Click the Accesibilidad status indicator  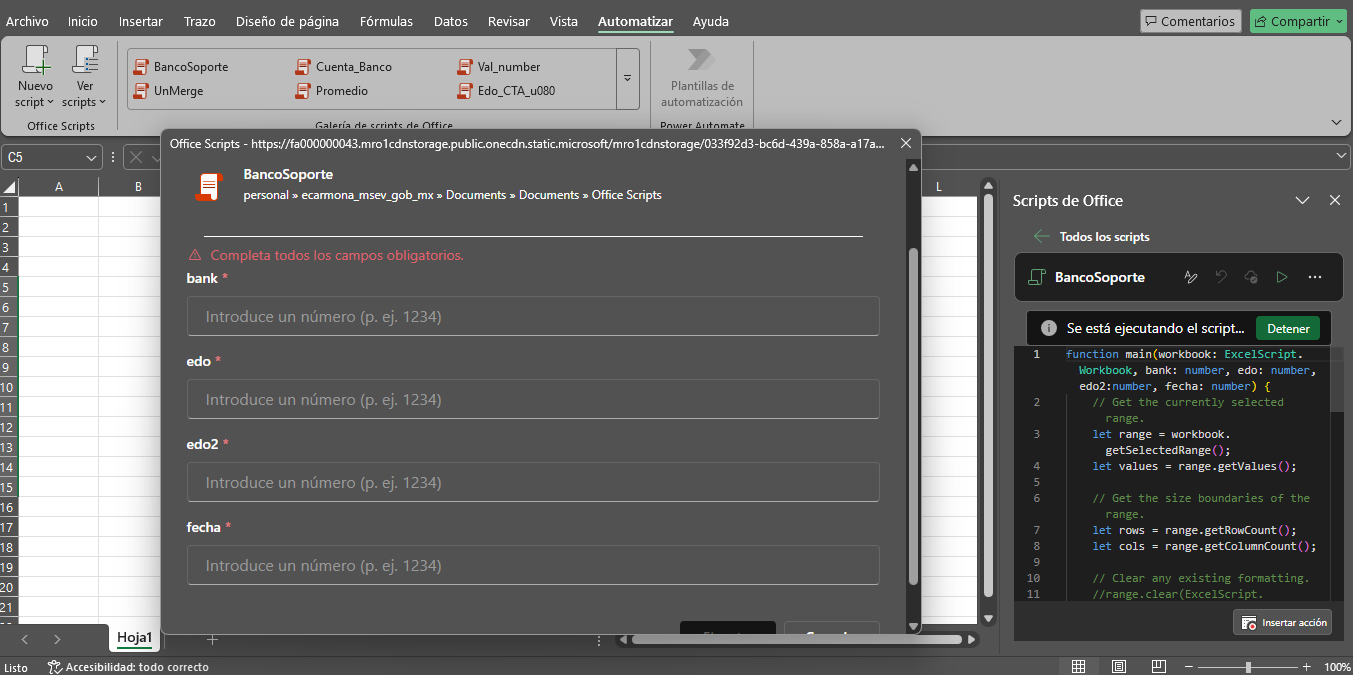point(128,667)
